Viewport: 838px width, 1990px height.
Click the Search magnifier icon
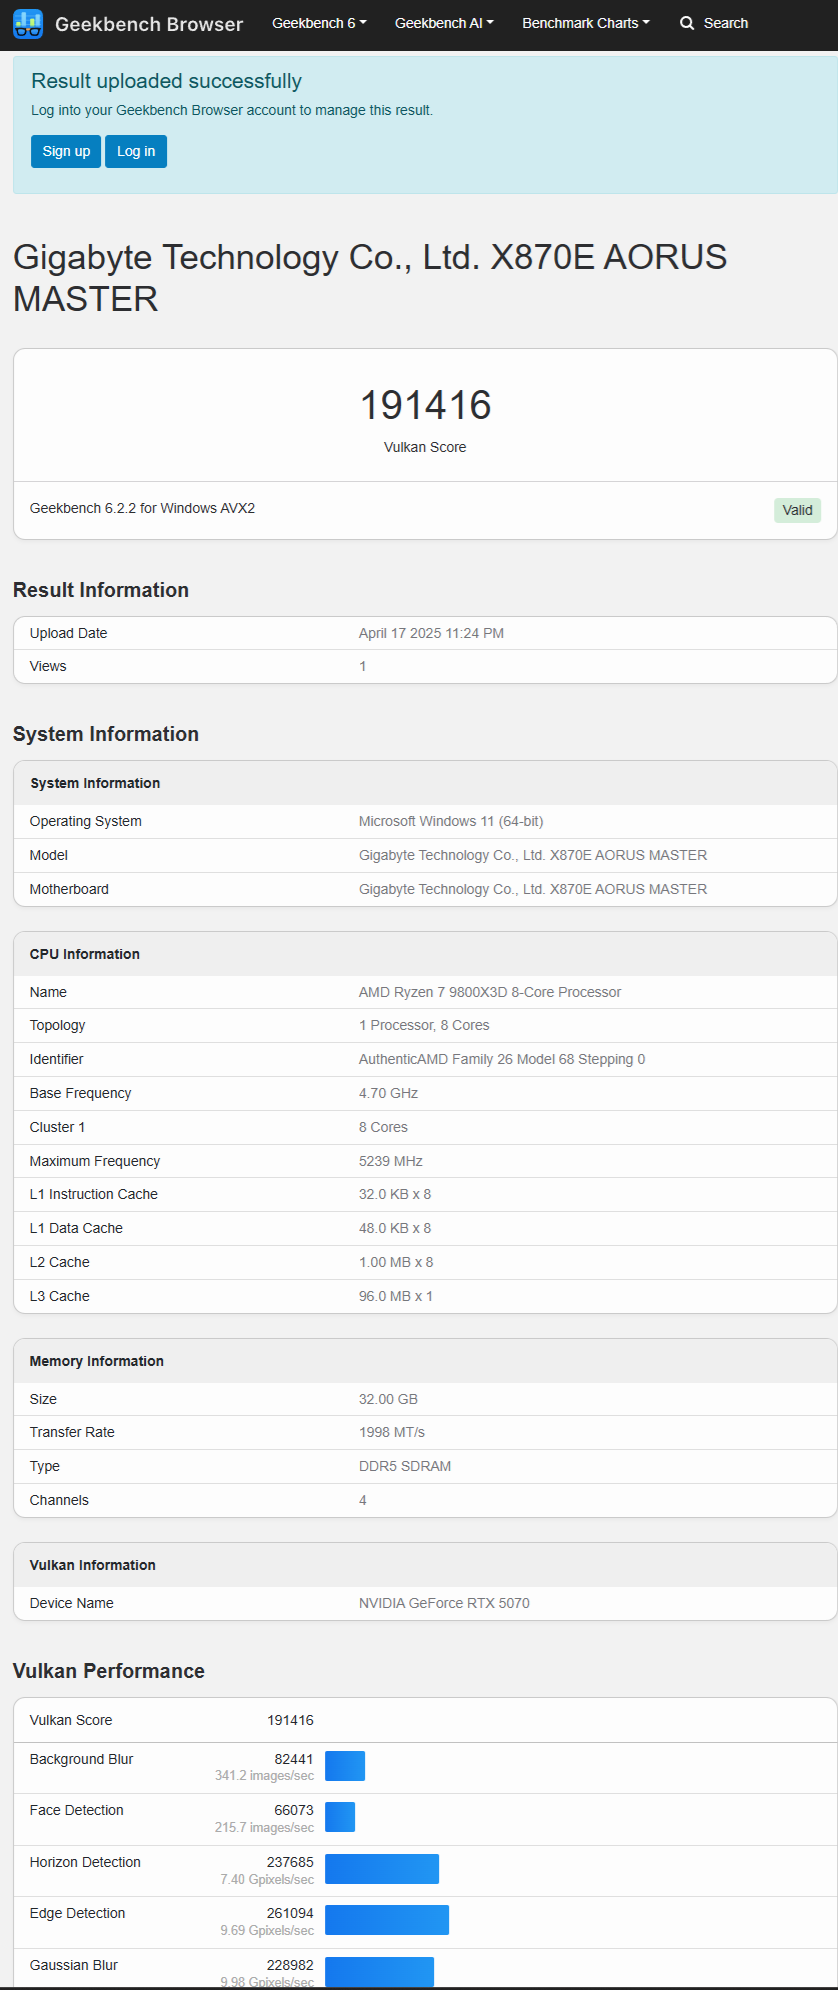pos(687,23)
